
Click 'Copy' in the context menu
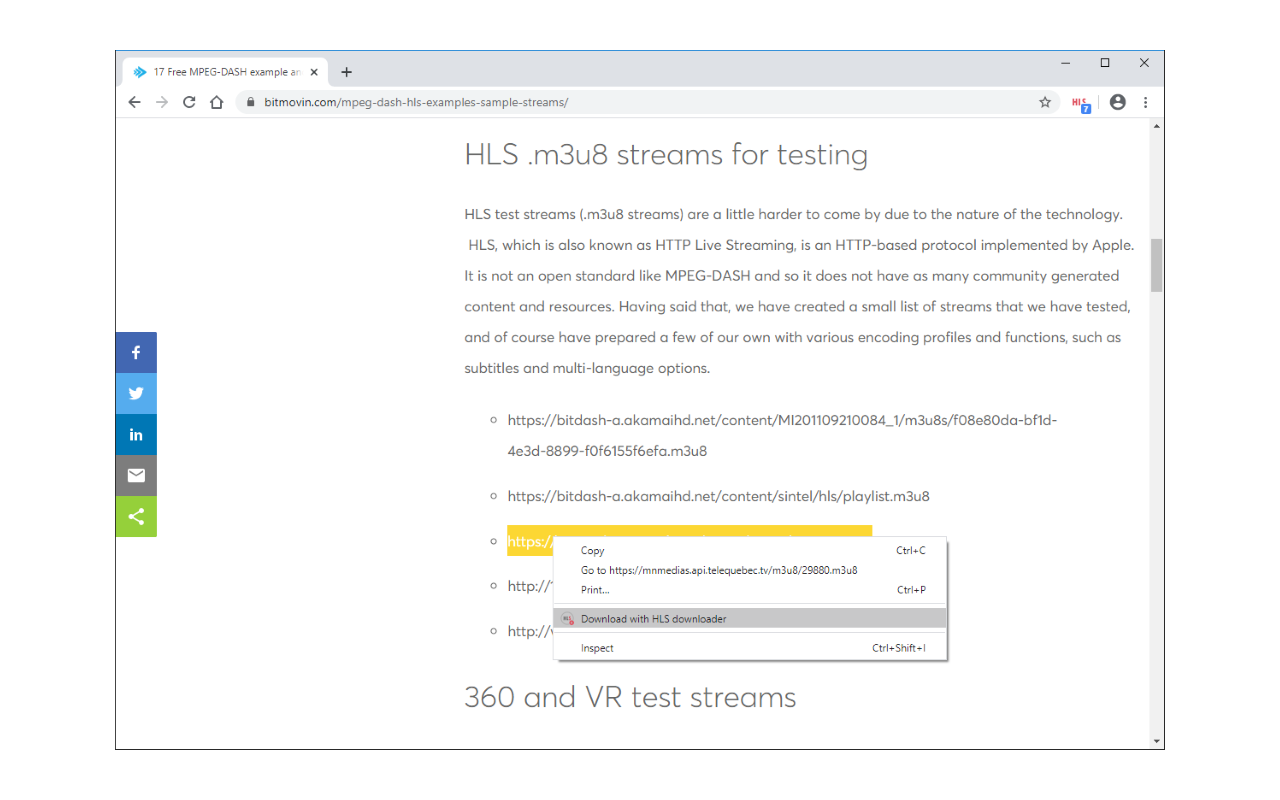tap(592, 550)
